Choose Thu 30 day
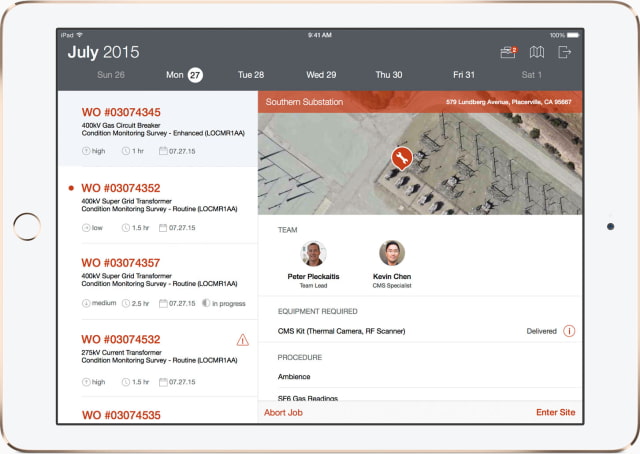Viewport: 640px width, 454px height. 389,75
